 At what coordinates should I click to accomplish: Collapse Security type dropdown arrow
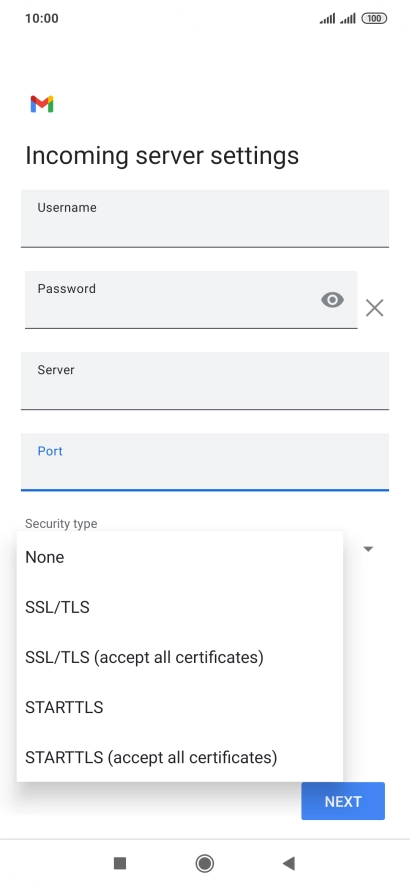[x=368, y=549]
